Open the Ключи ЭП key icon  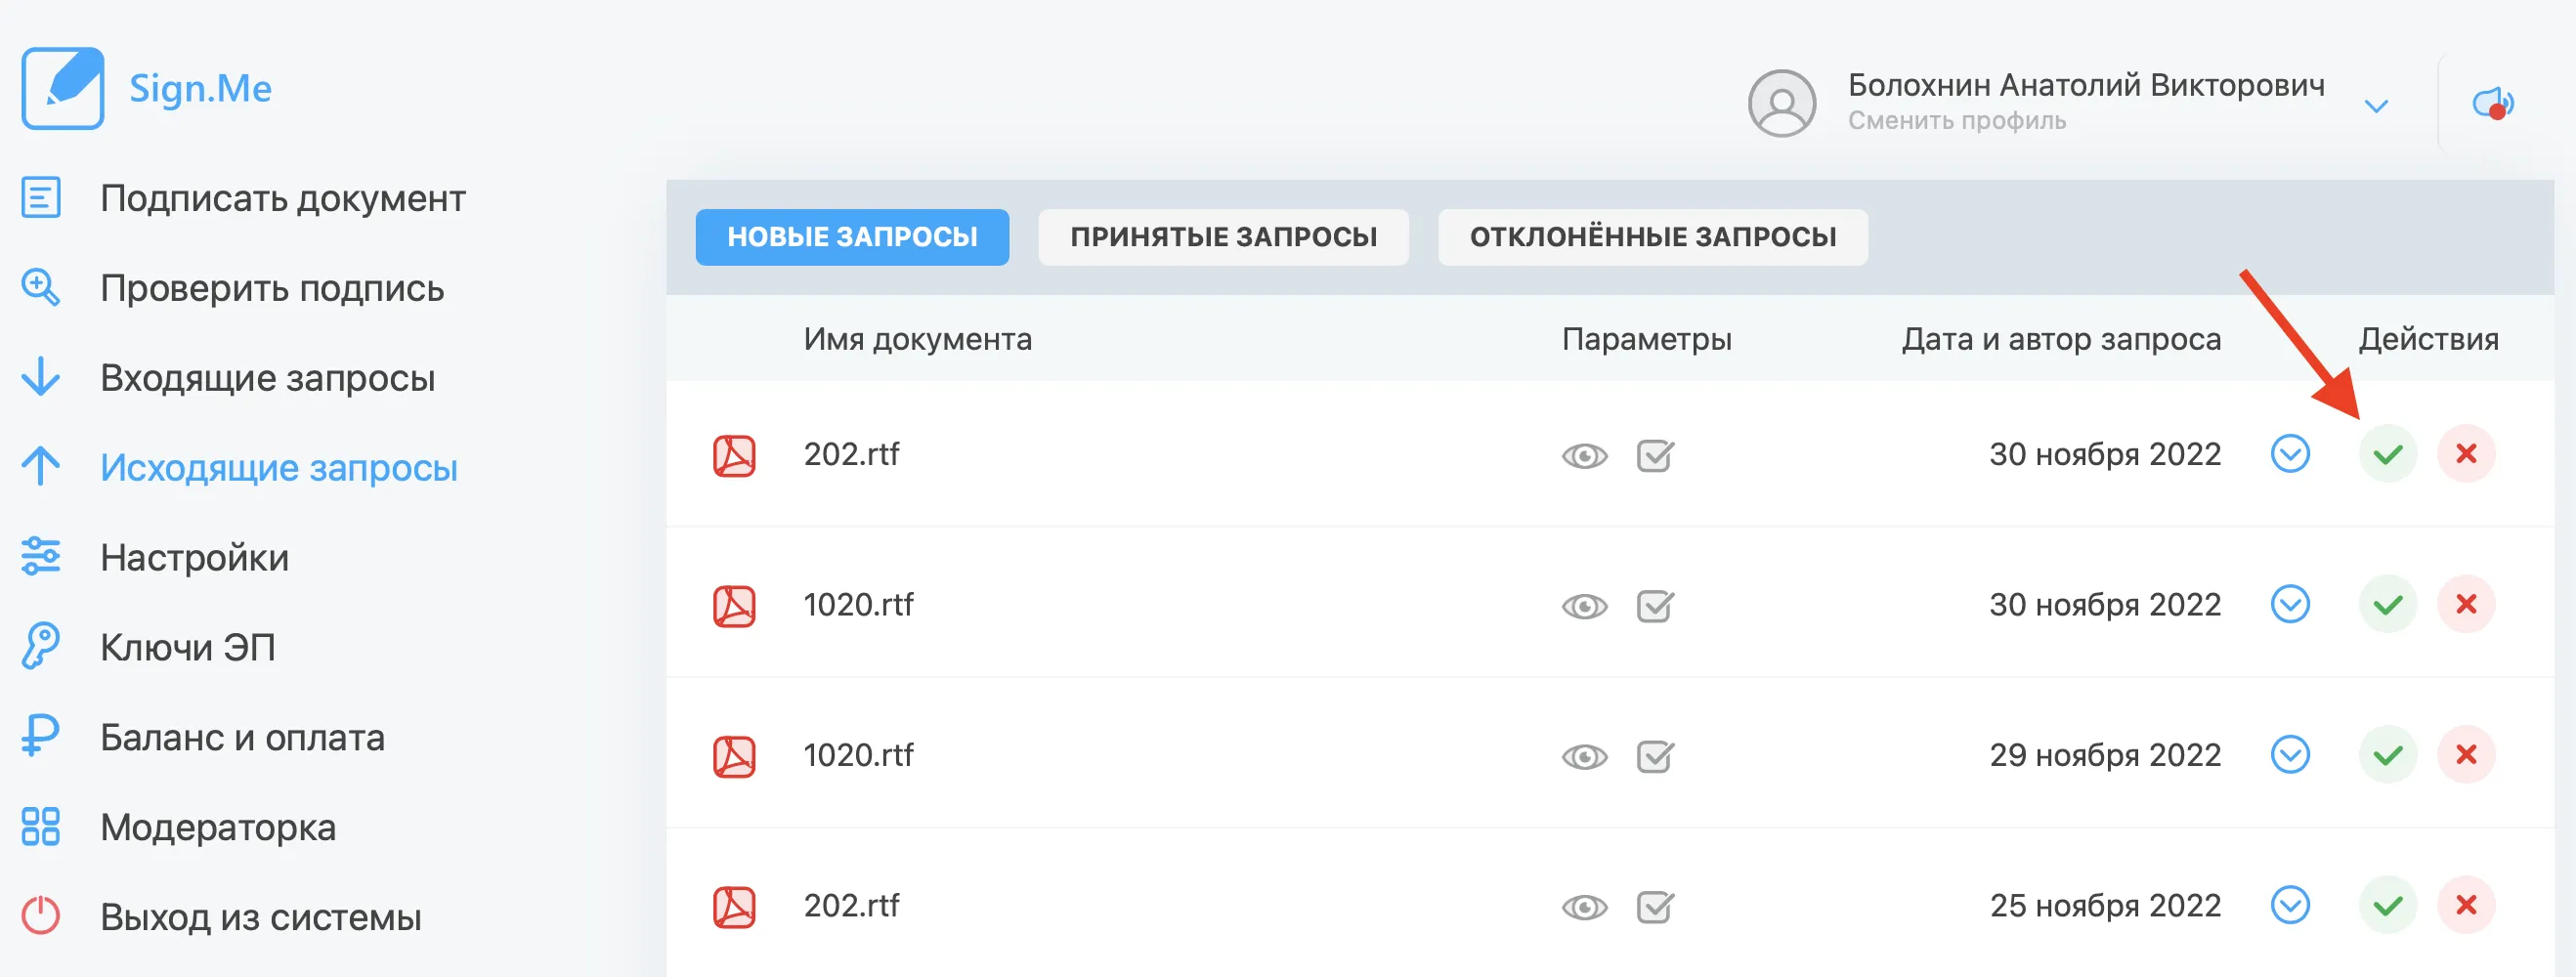click(41, 646)
